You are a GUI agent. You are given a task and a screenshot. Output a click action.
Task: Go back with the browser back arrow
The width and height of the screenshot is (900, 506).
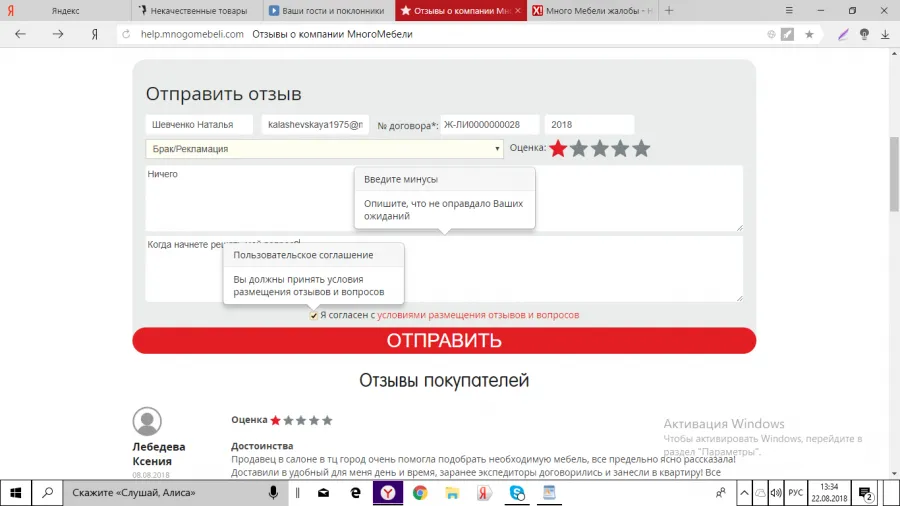[x=21, y=34]
